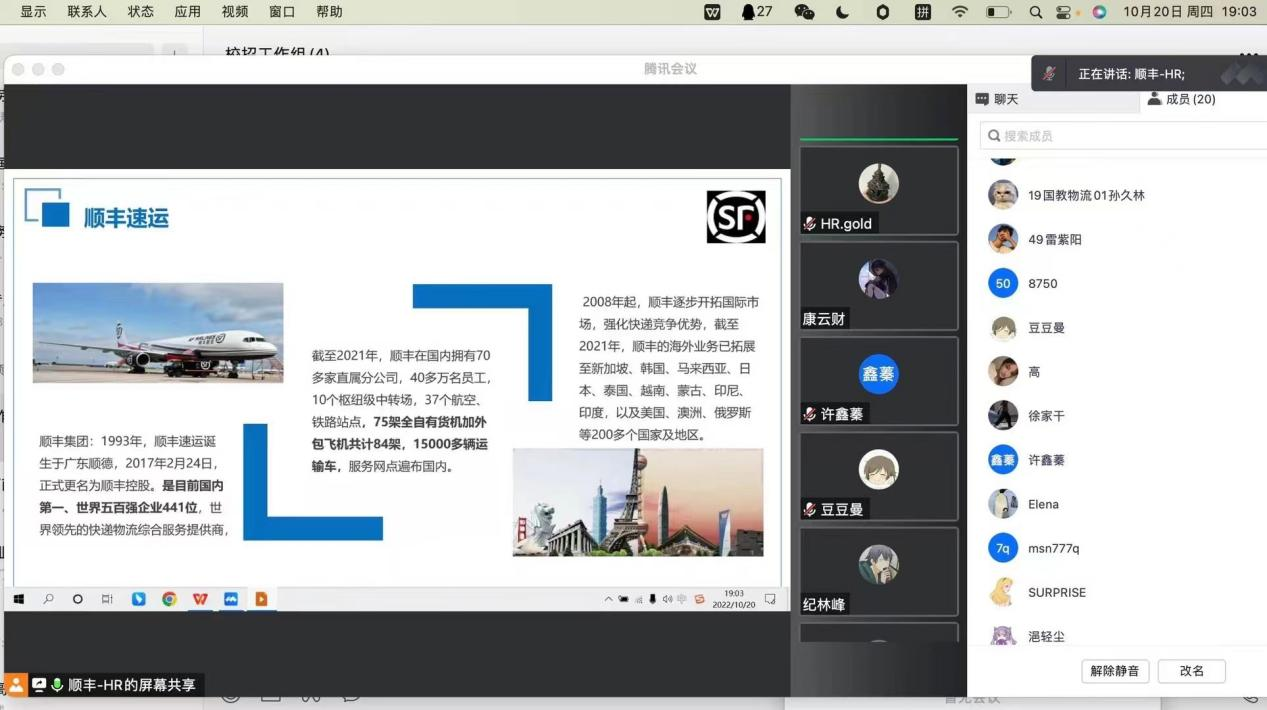Open Spotlight search magnifier icon

pyautogui.click(x=1035, y=12)
